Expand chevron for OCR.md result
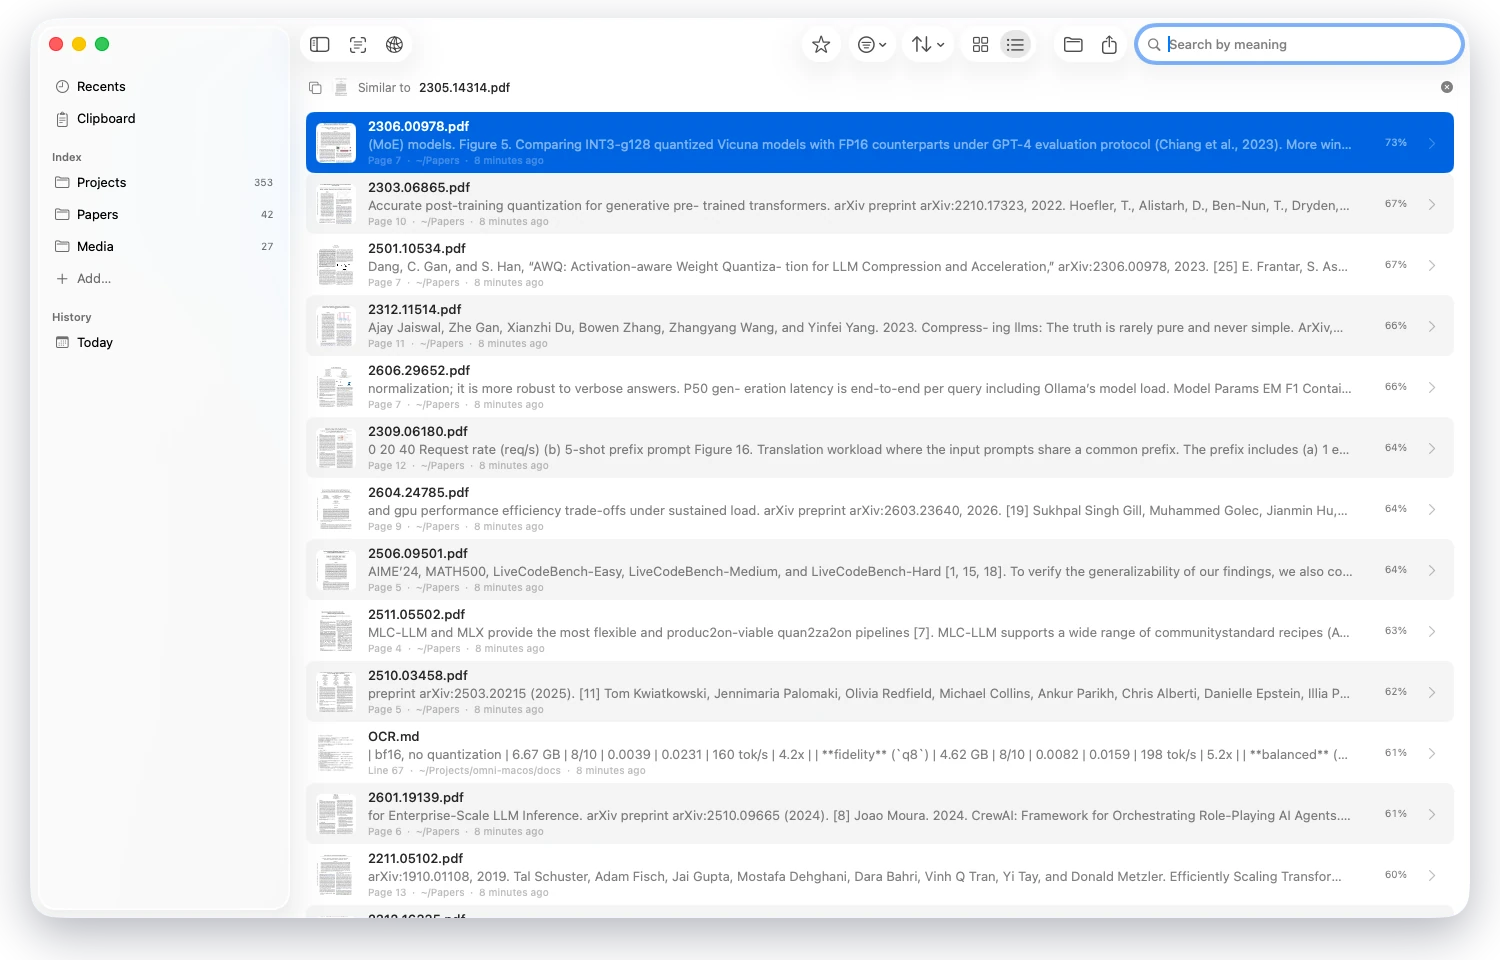 [1432, 753]
